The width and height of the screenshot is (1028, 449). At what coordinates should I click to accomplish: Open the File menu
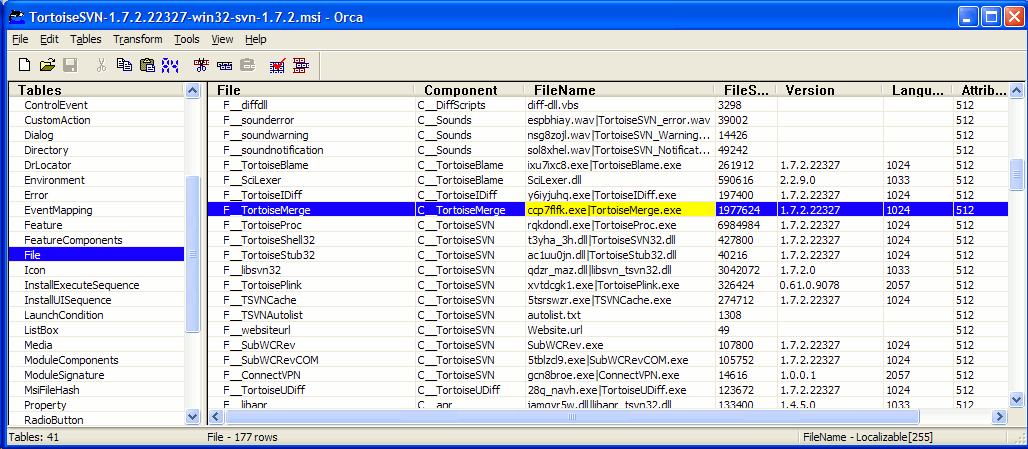tap(20, 39)
